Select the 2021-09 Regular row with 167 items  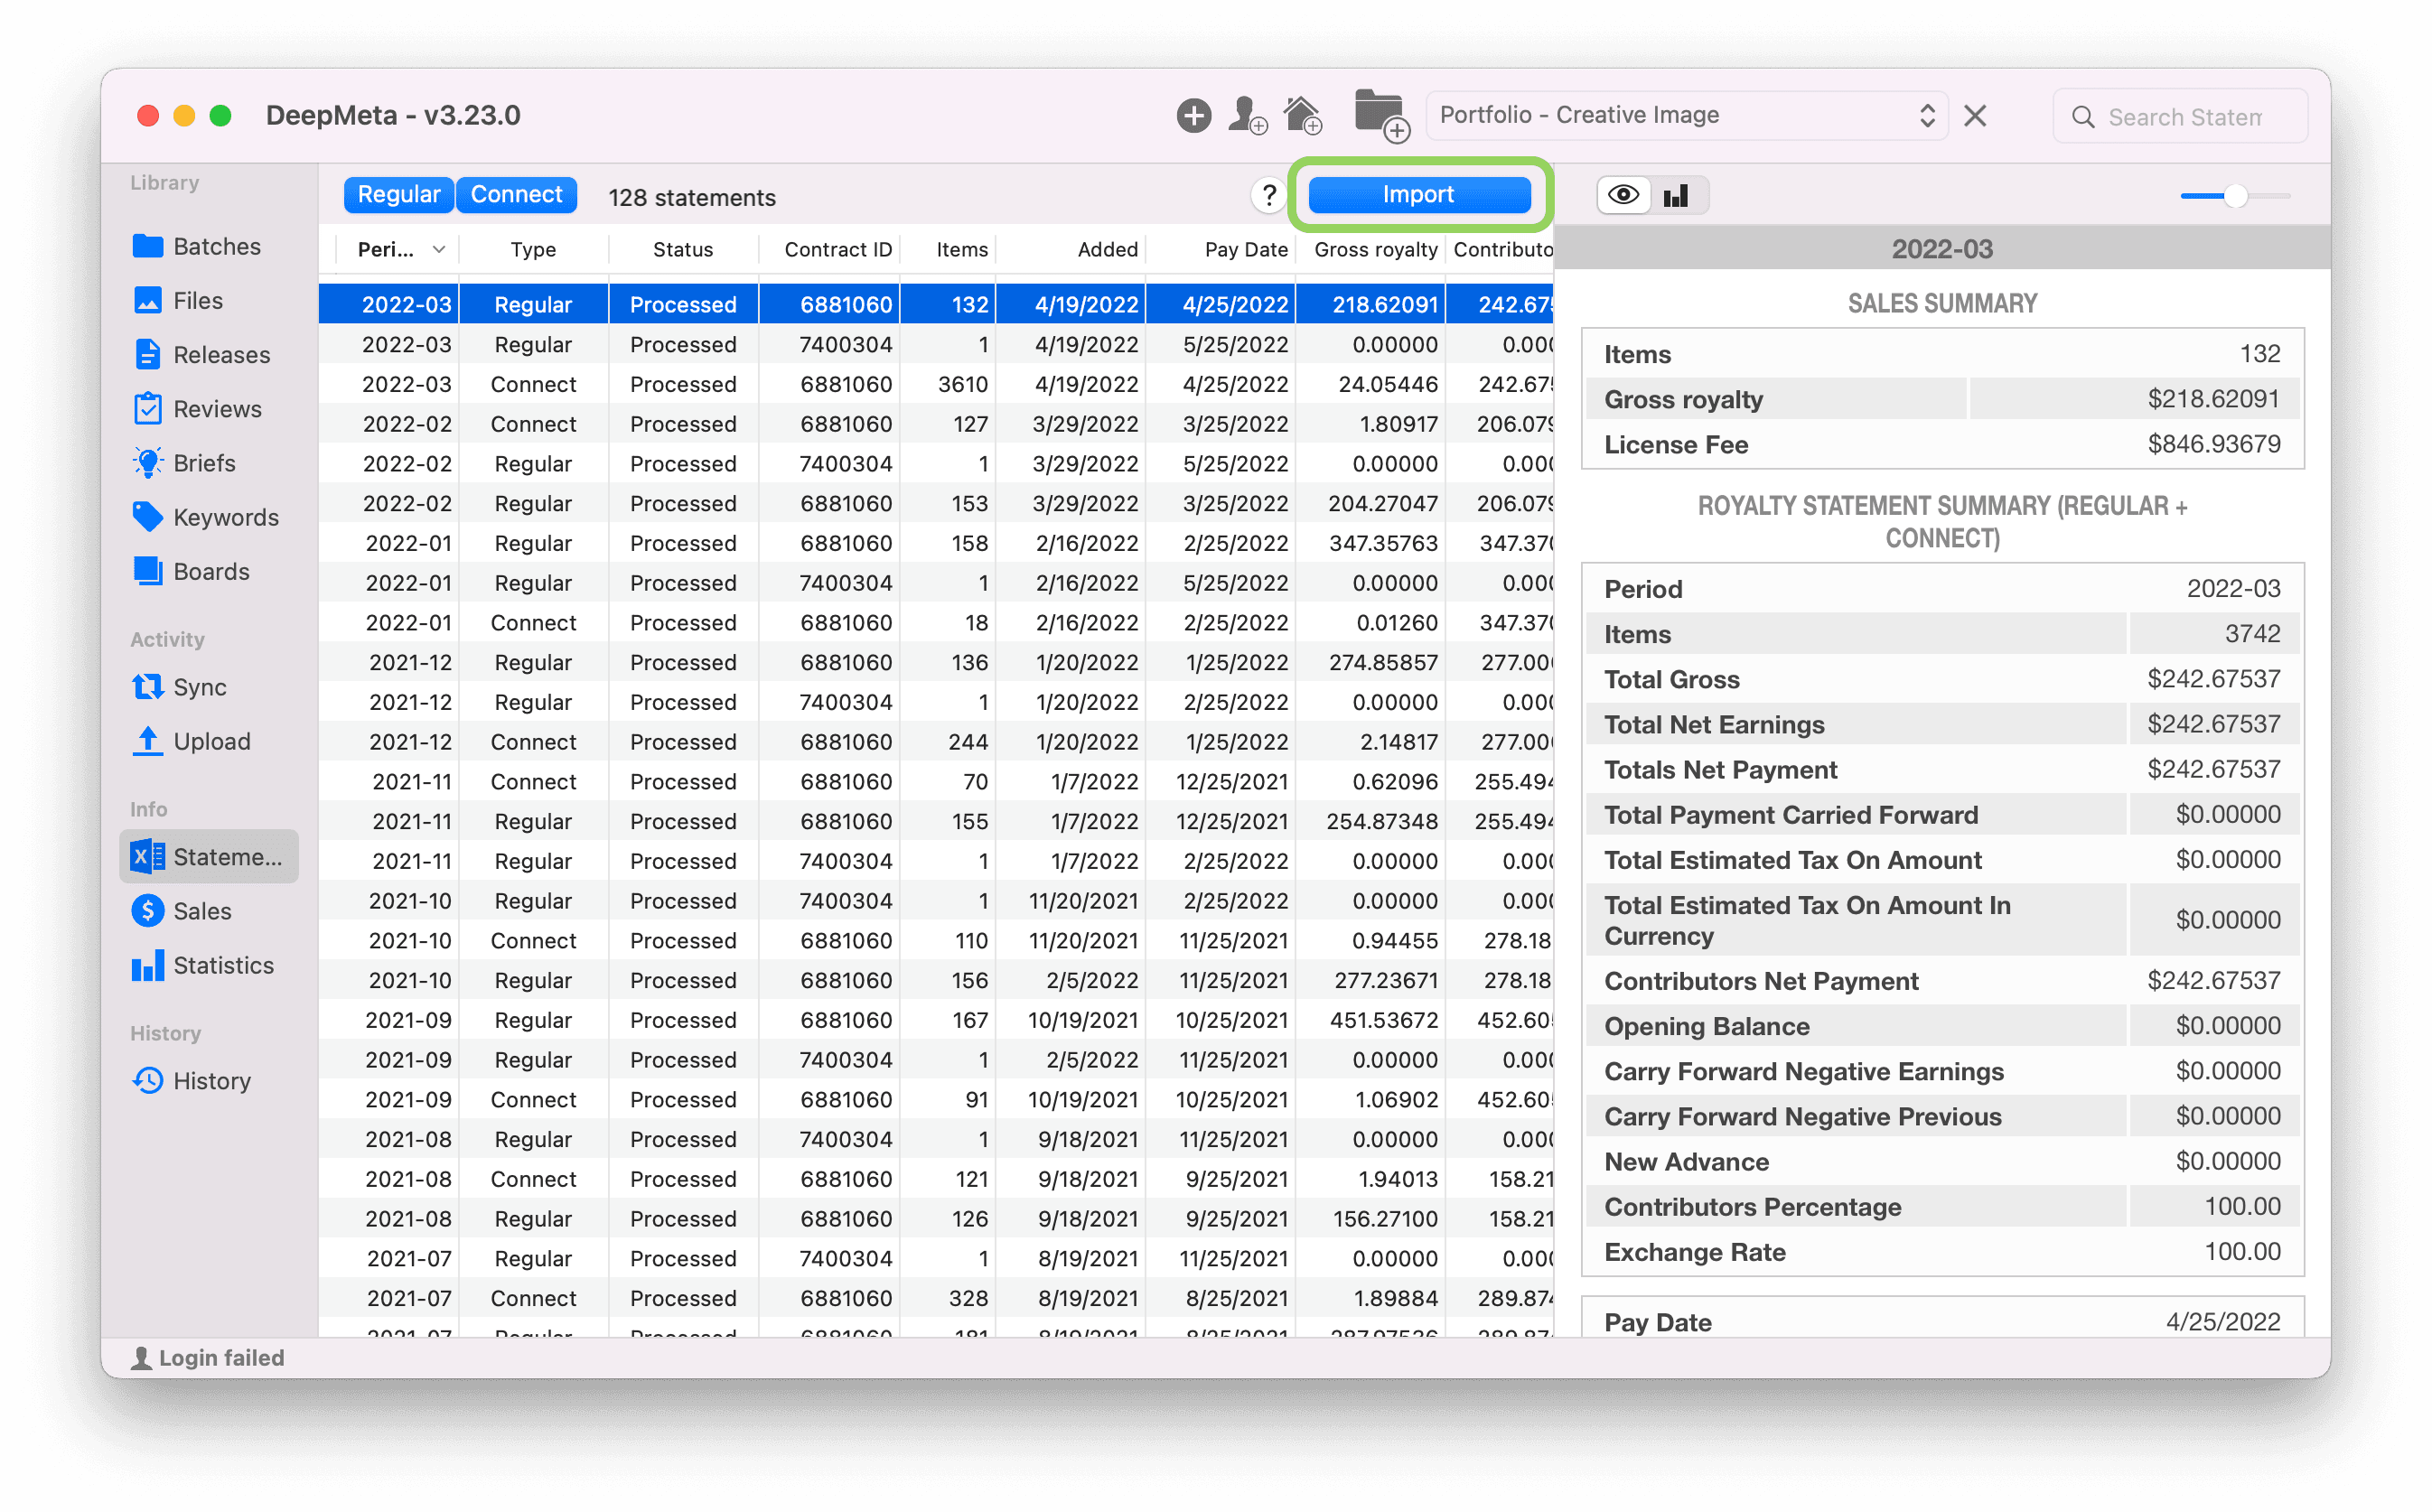(x=936, y=1020)
